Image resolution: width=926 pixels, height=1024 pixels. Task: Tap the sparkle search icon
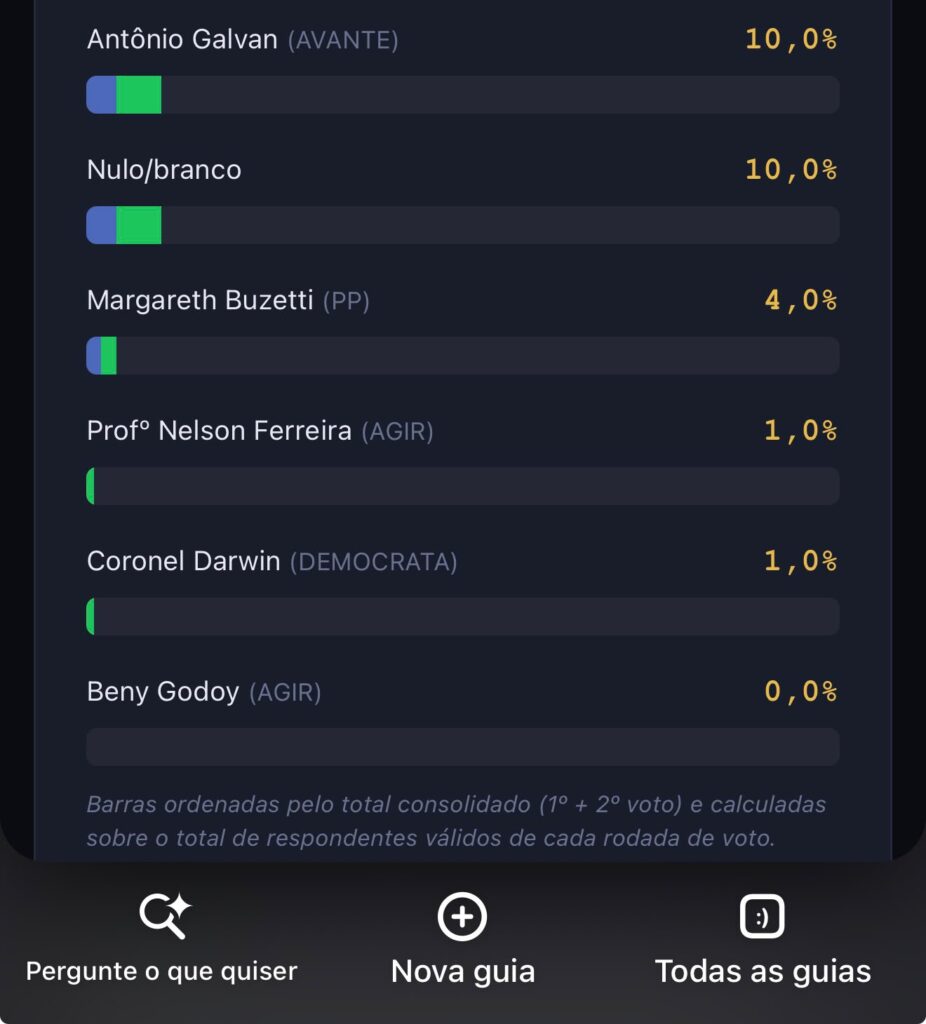coord(165,916)
